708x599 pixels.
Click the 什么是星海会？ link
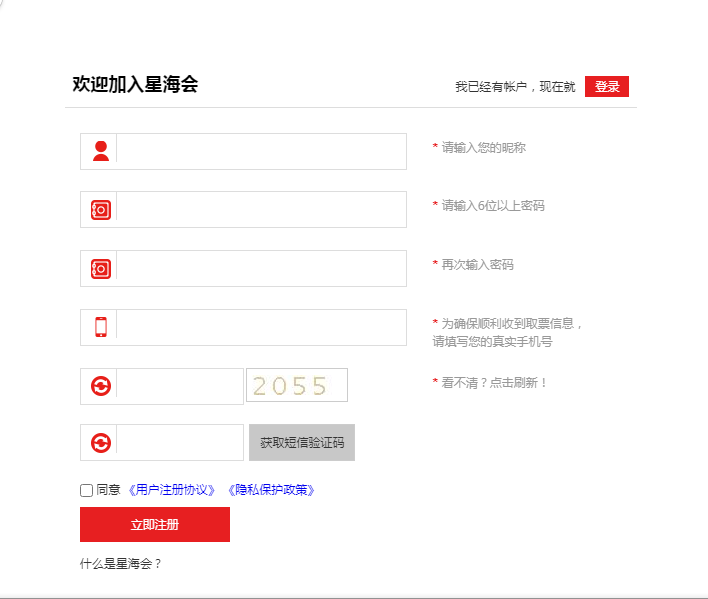coord(121,564)
